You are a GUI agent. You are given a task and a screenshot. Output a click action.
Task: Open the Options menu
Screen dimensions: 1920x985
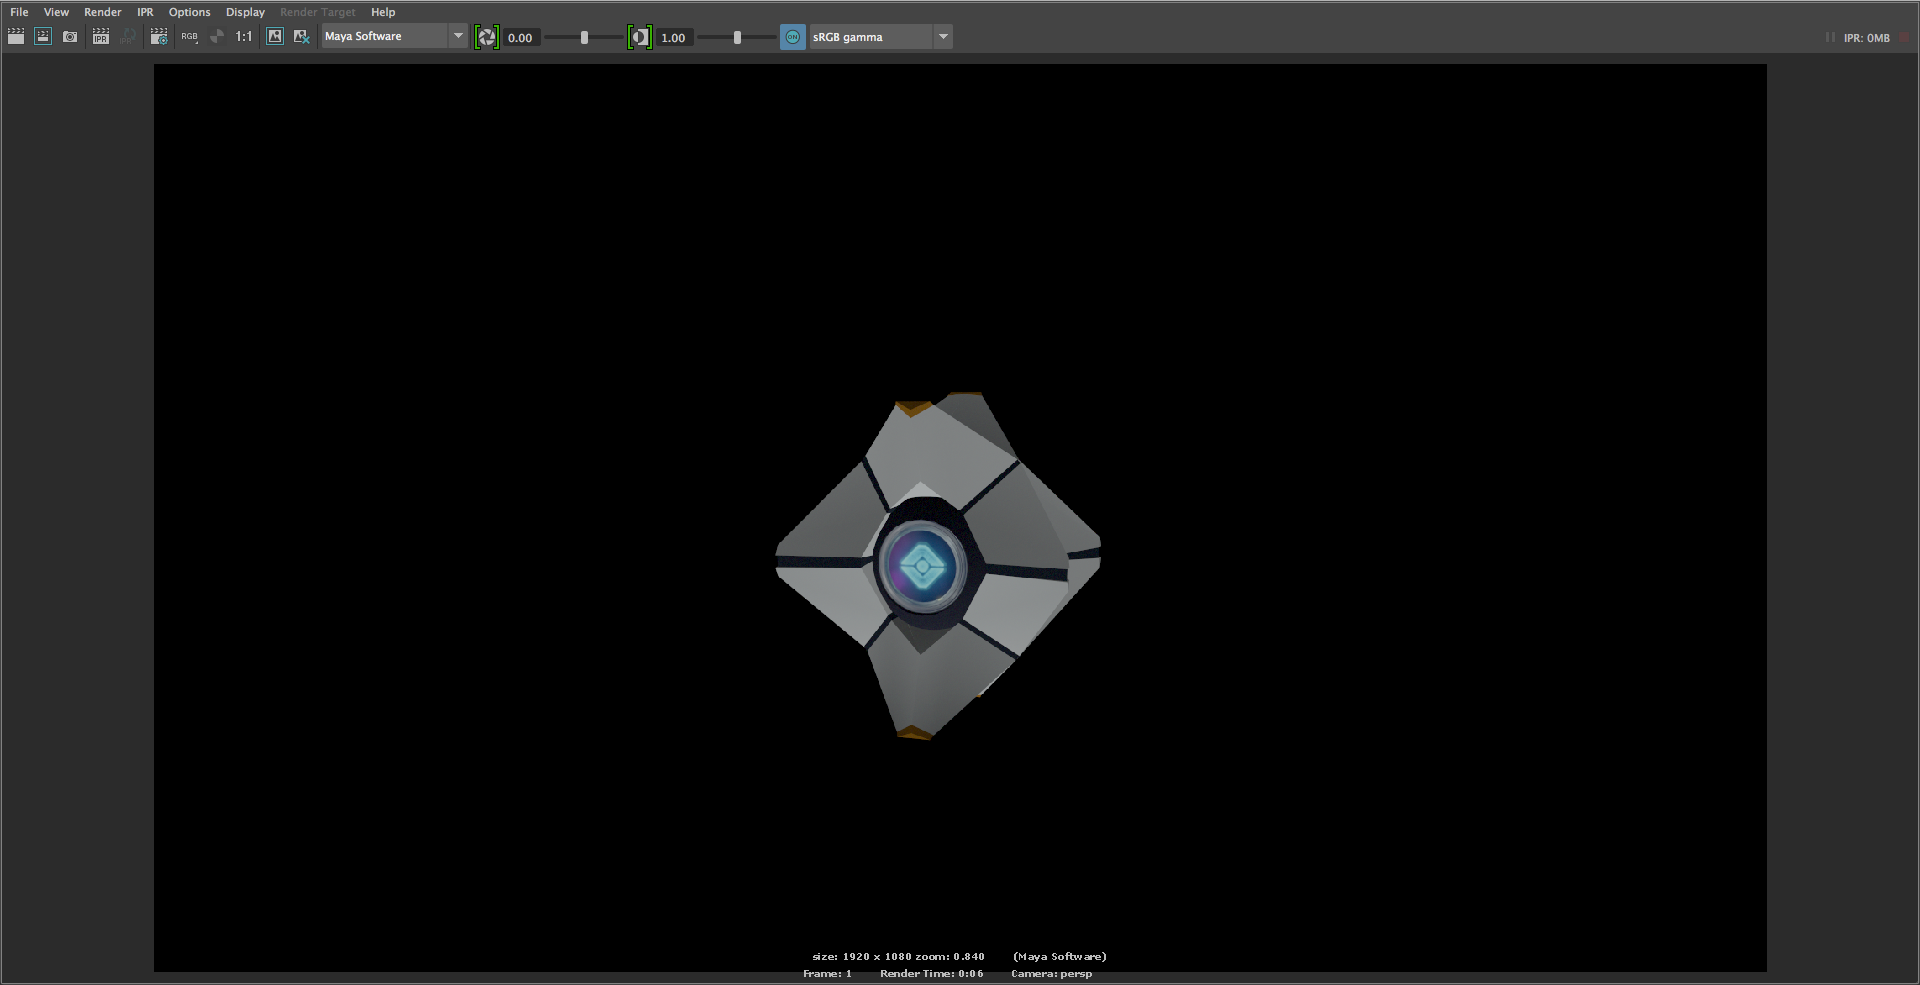click(x=189, y=12)
